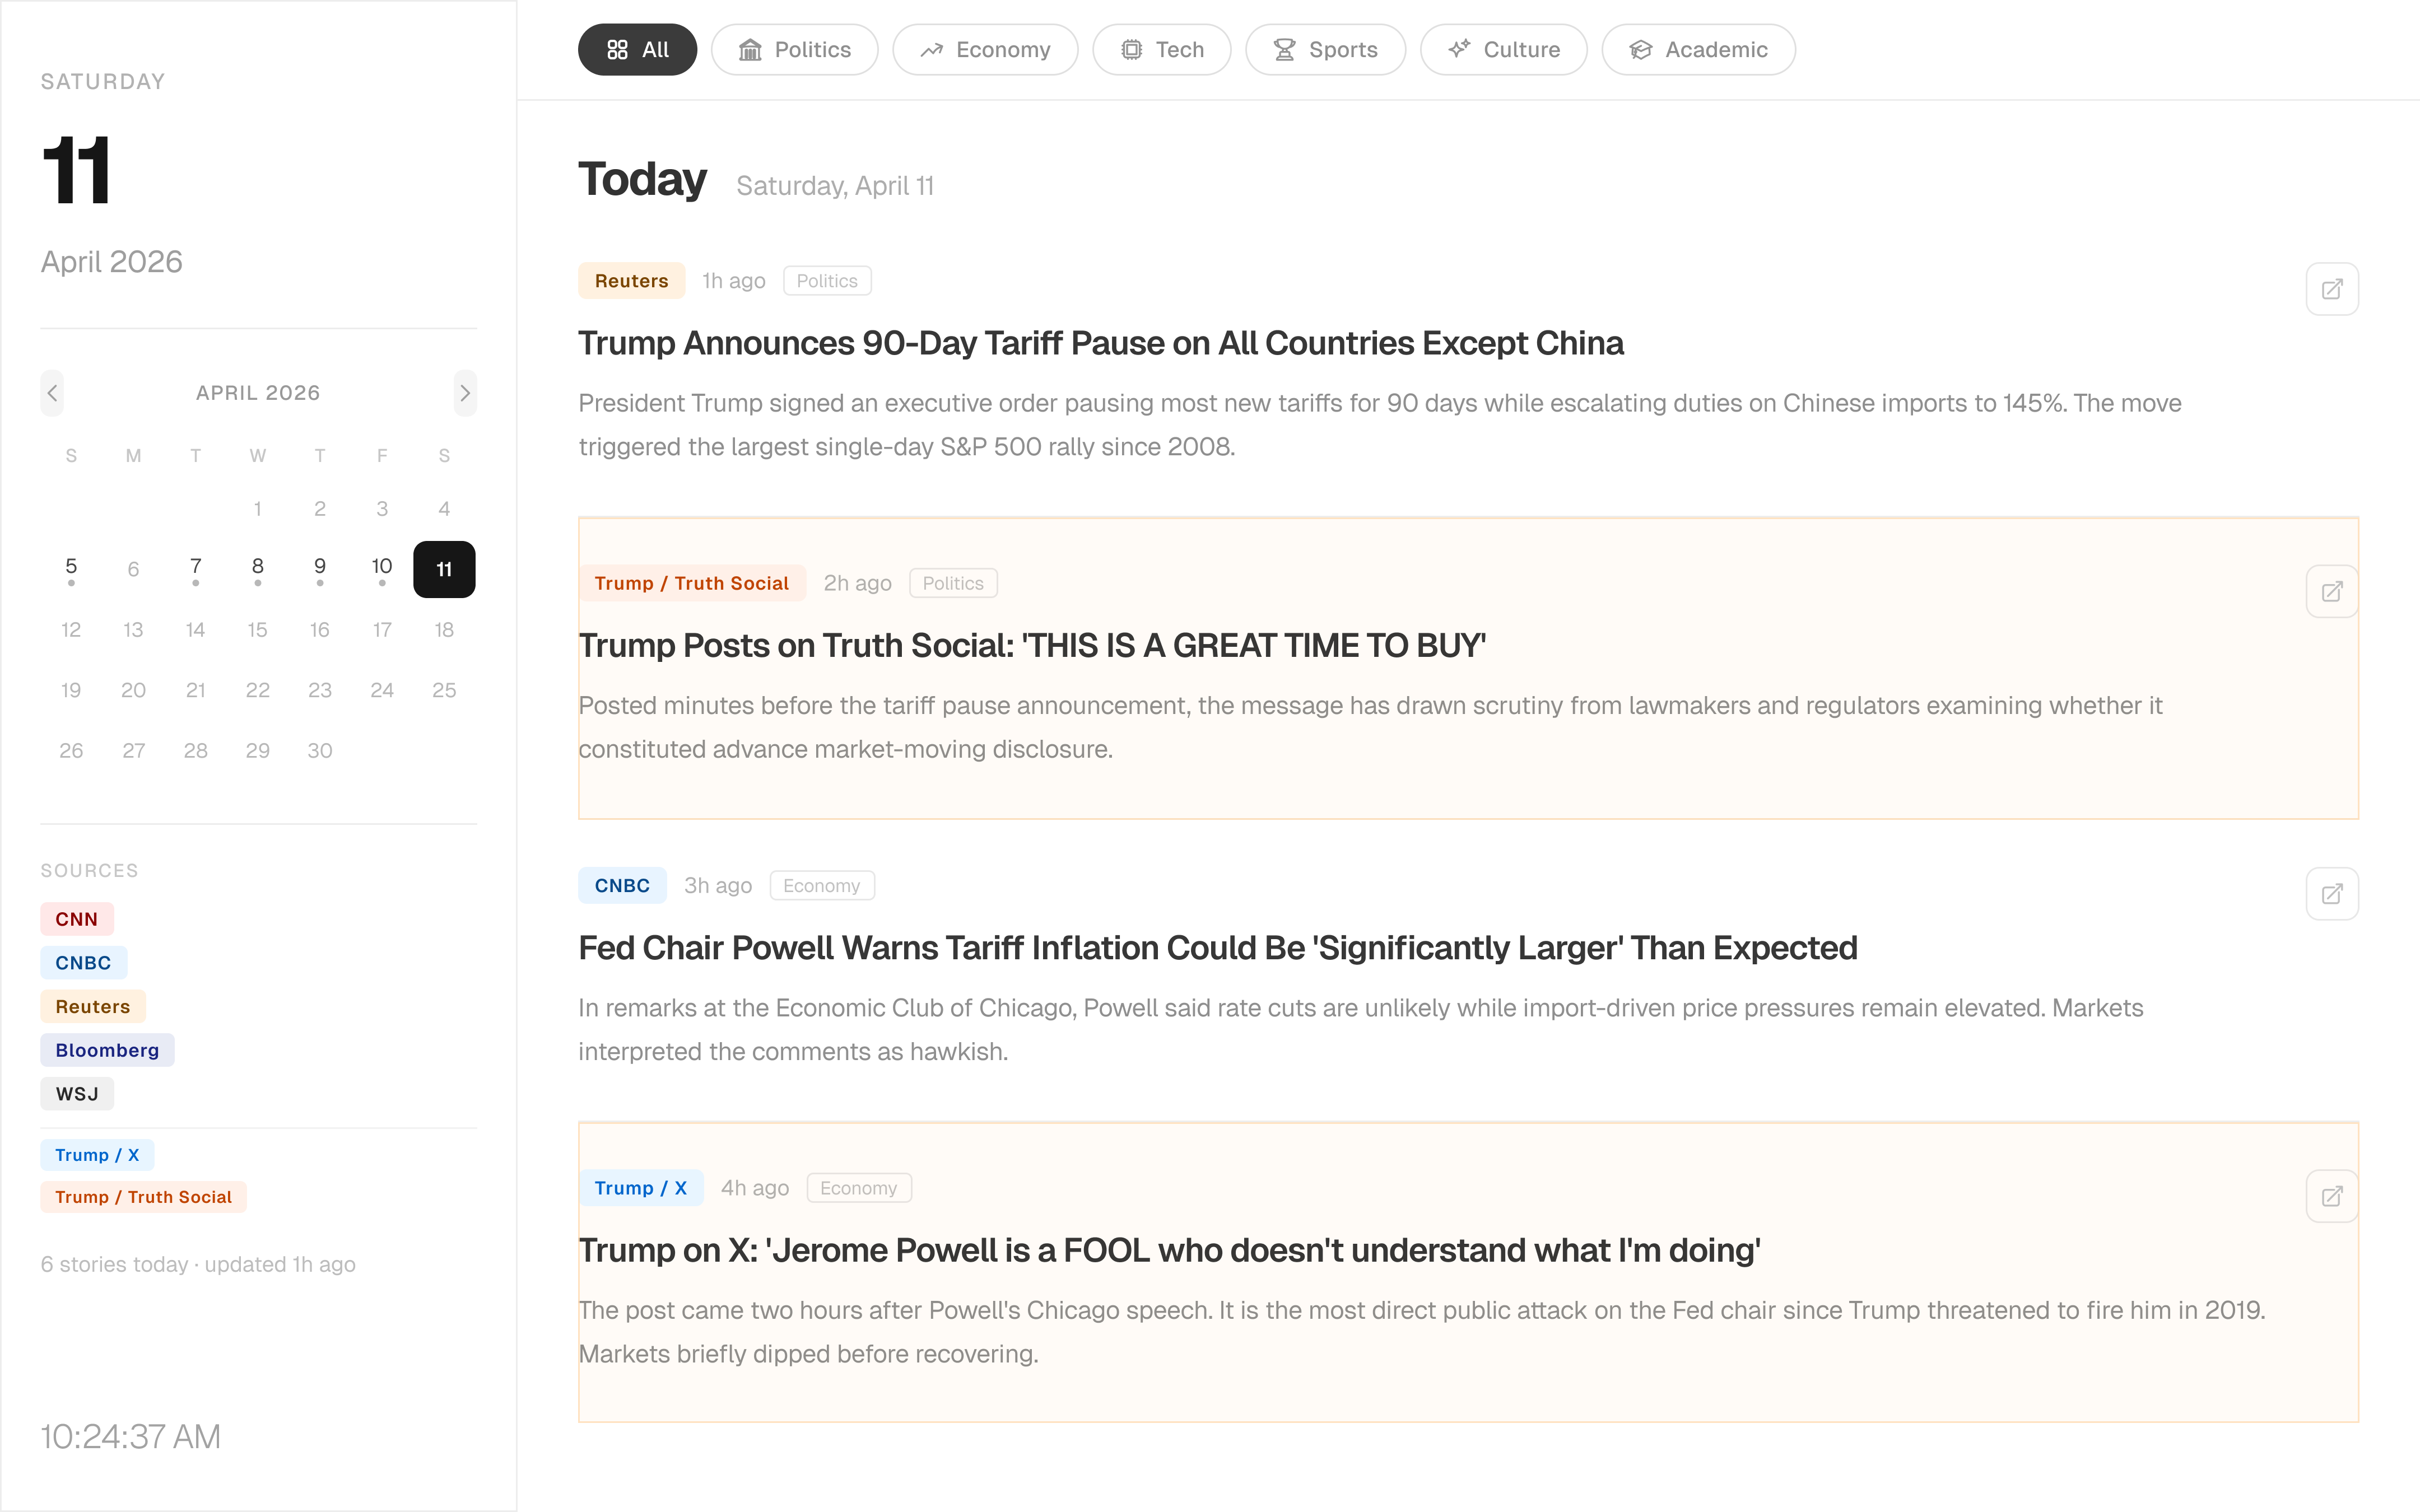Click the Culture sparkles filter icon
Viewport: 2420px width, 1512px height.
pyautogui.click(x=1458, y=49)
